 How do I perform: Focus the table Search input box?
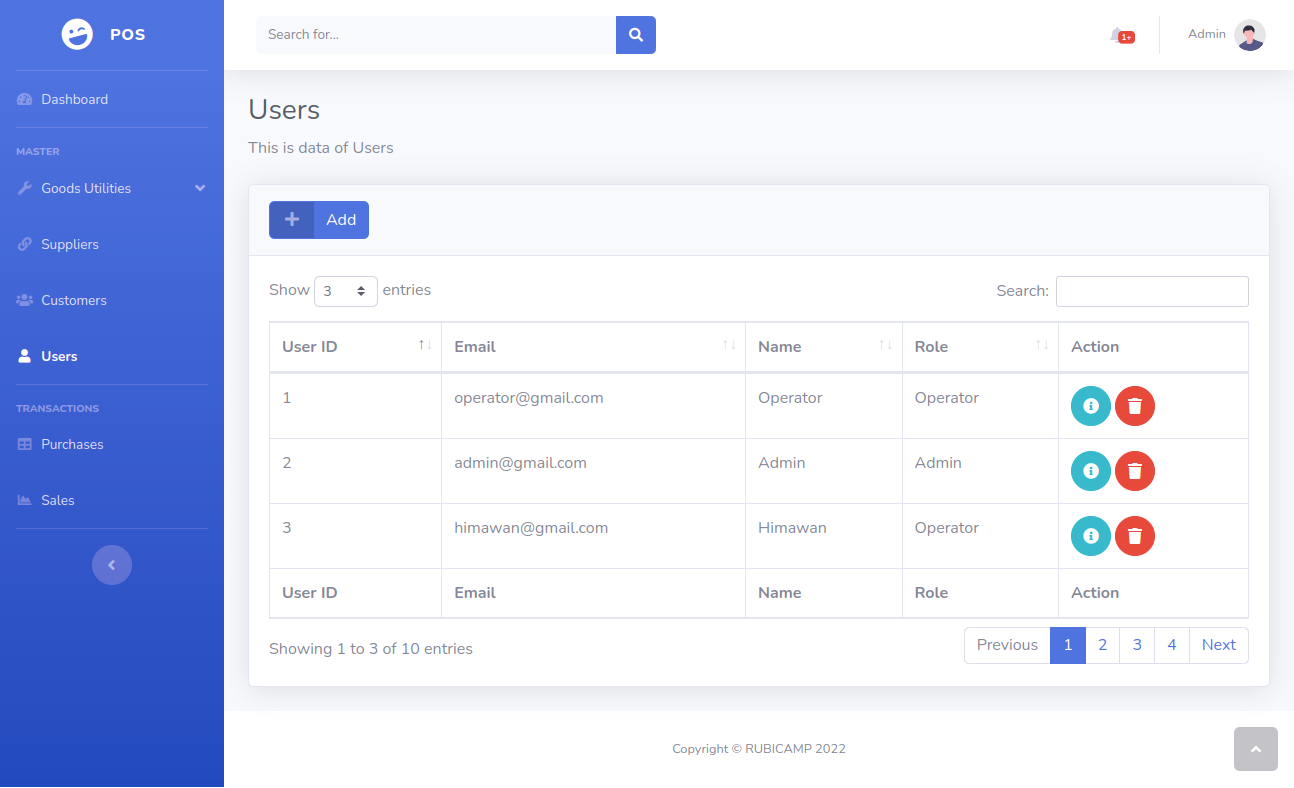(x=1152, y=291)
